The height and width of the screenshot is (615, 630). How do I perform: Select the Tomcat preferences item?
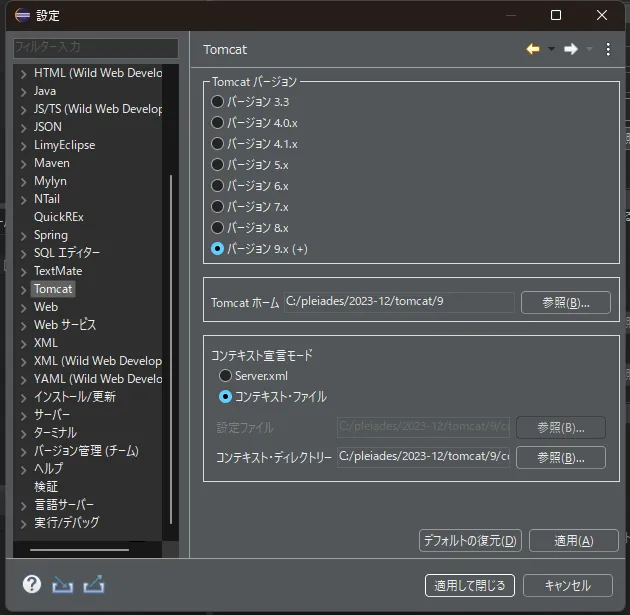pos(53,289)
